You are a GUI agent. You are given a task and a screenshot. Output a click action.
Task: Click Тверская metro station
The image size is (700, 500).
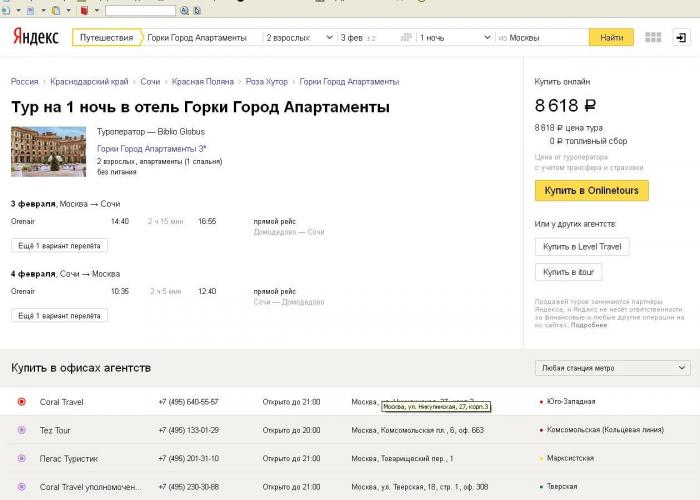562,486
